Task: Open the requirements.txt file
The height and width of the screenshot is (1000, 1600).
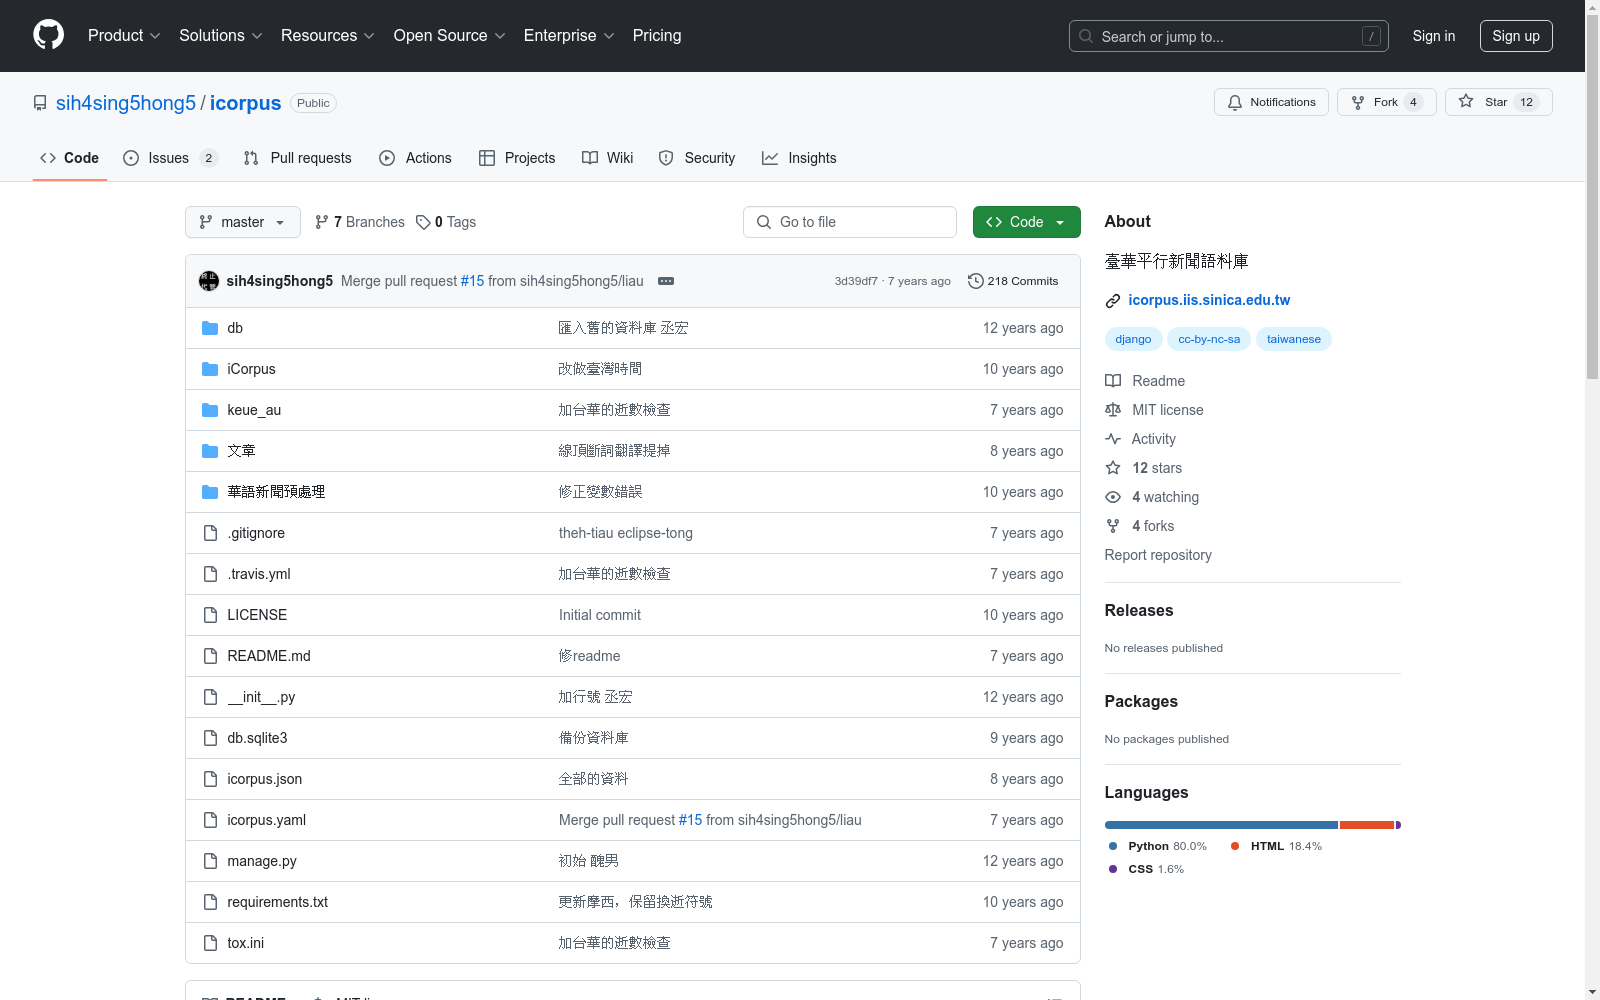Action: coord(277,902)
